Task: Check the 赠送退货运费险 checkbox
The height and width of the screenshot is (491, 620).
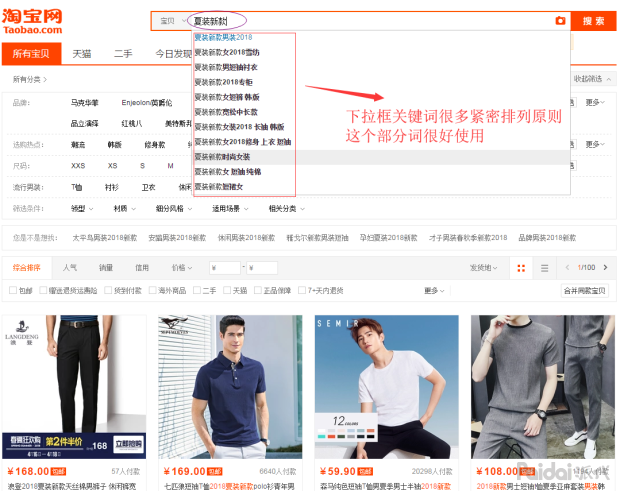Action: pyautogui.click(x=43, y=291)
